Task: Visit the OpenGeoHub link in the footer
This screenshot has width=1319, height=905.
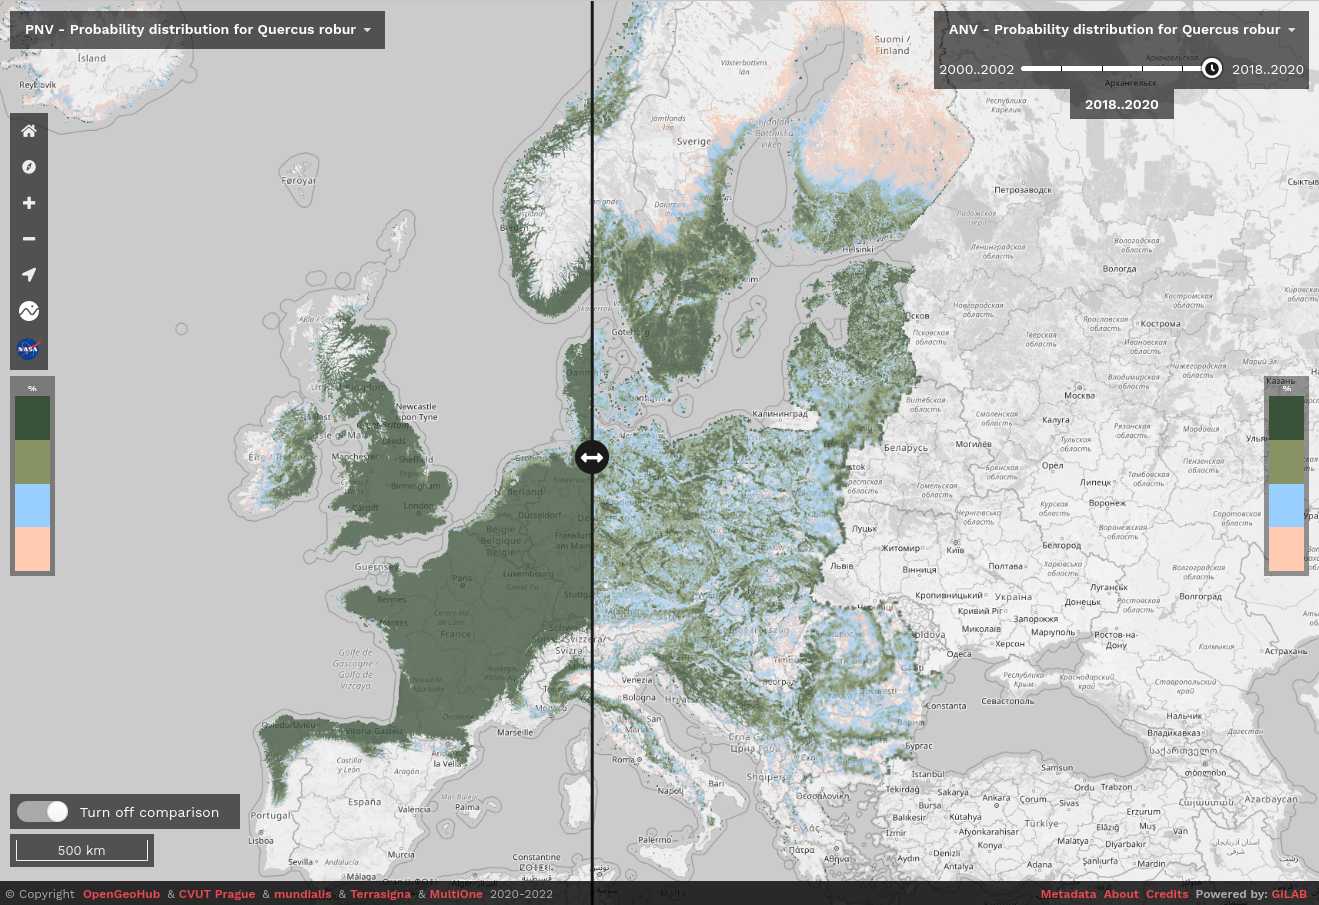Action: (x=121, y=894)
